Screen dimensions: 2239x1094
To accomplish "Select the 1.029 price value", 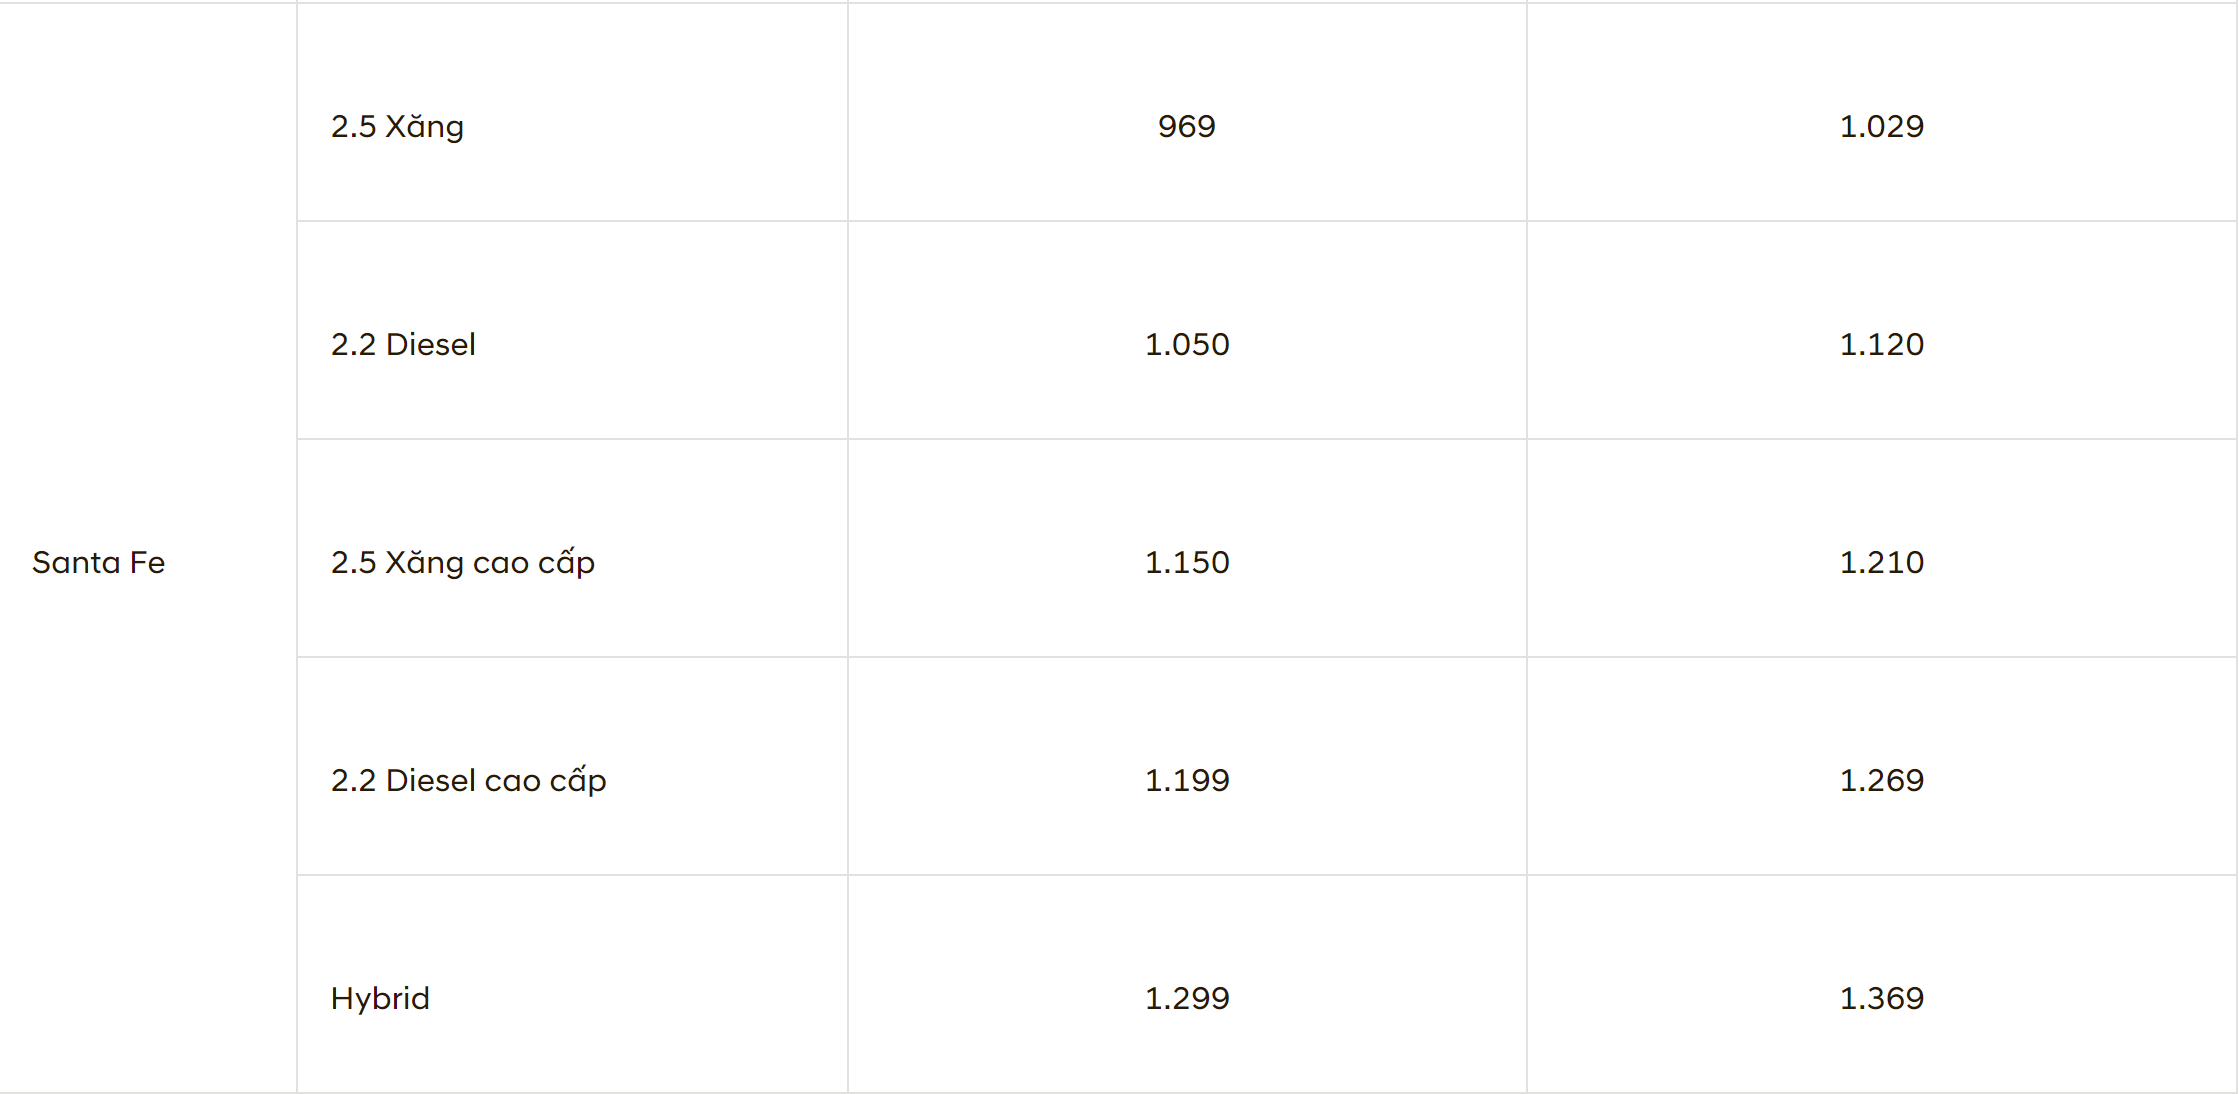I will point(1881,127).
